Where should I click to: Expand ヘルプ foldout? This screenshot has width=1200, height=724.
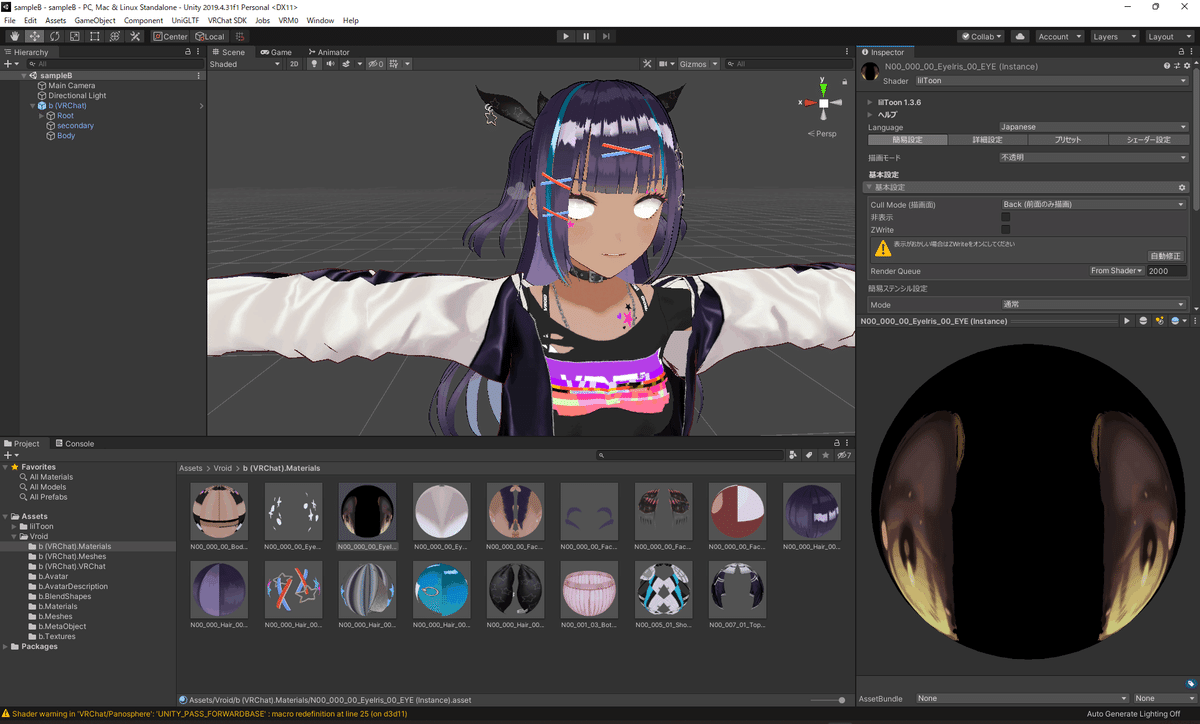pos(871,114)
